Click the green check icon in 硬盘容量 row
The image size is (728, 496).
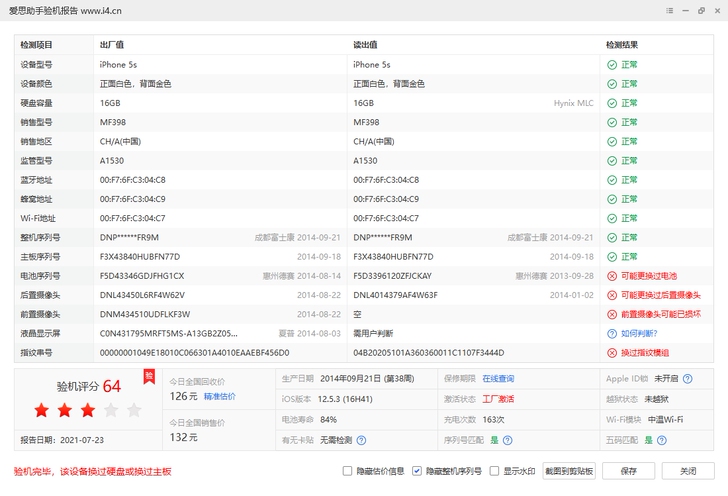tap(612, 103)
